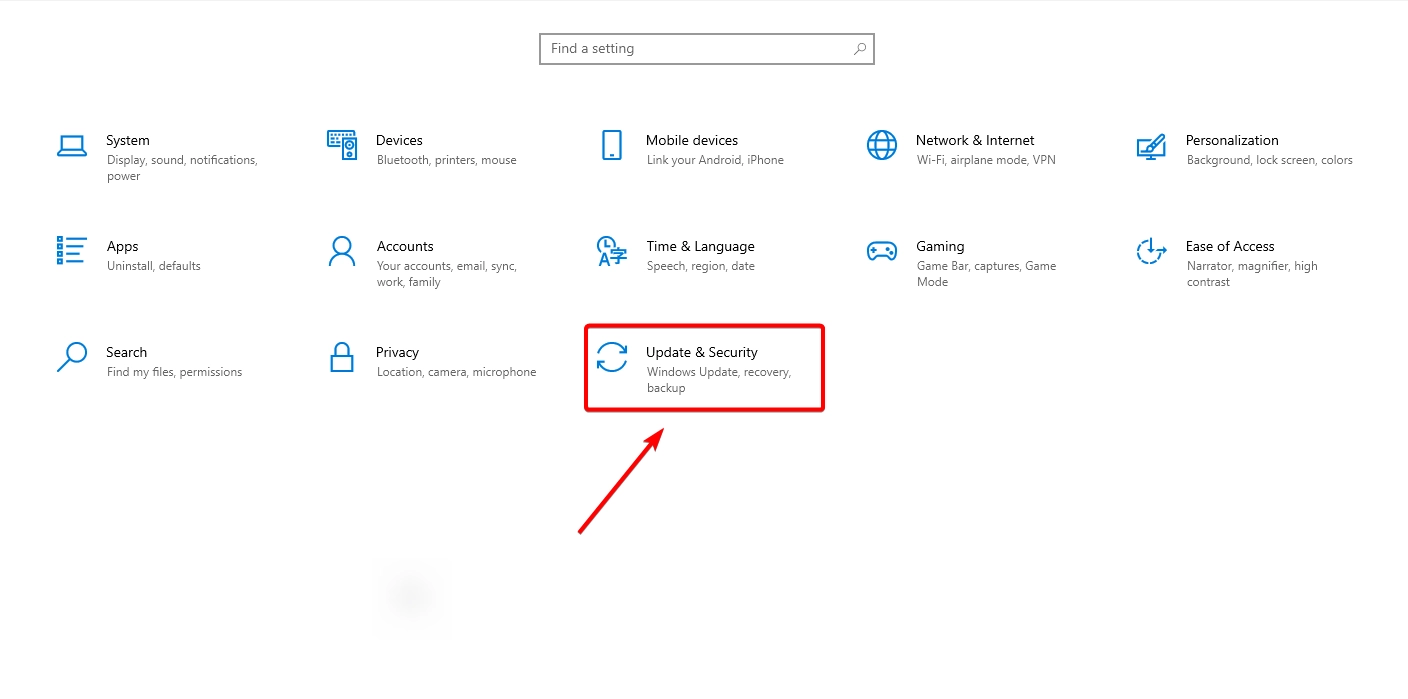Click the Devices keyboard and speaker icon
The image size is (1408, 699).
coord(342,145)
